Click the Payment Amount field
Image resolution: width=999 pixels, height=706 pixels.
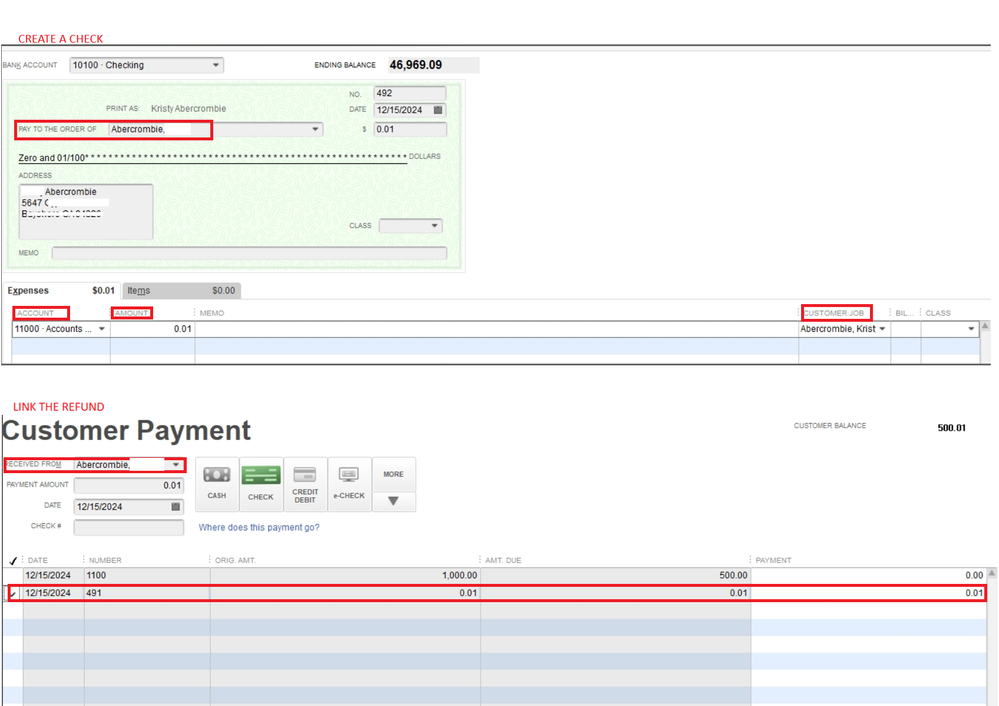[x=129, y=486]
